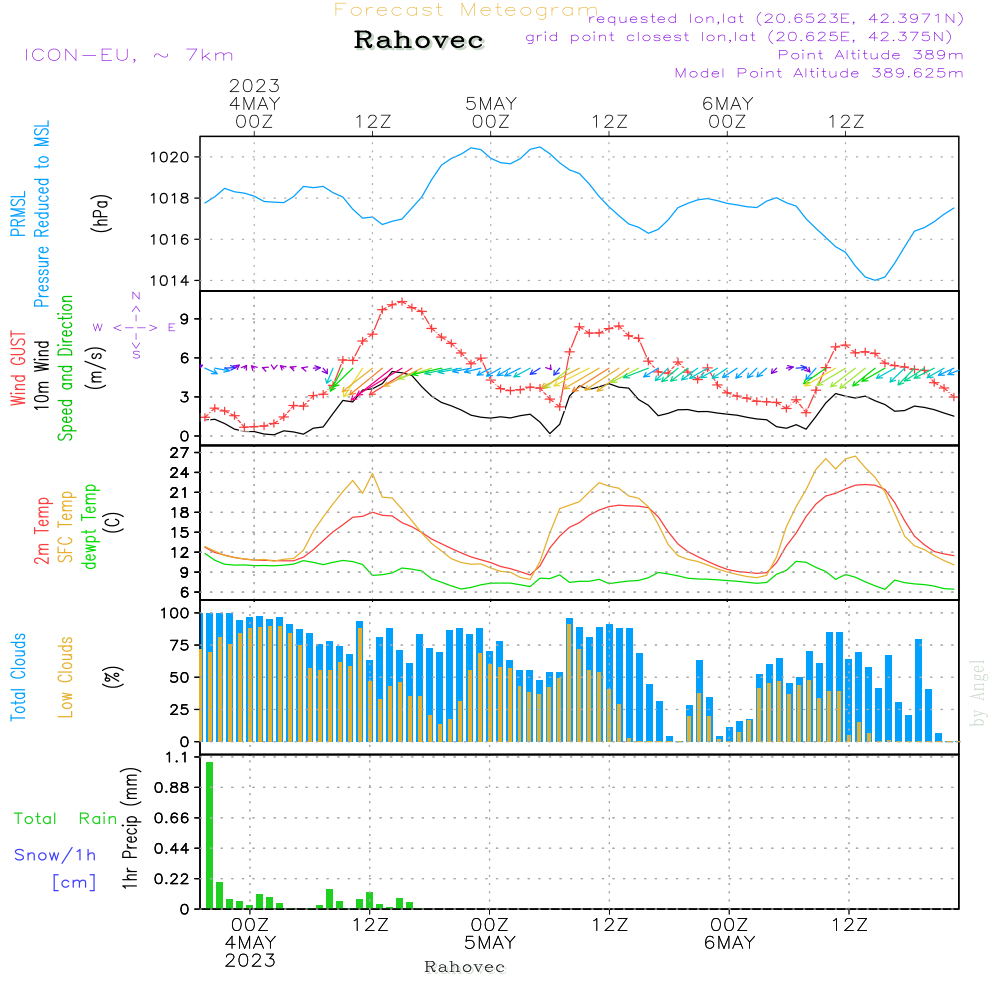
Task: Click the requested lon,lat coordinates text
Action: tap(775, 19)
